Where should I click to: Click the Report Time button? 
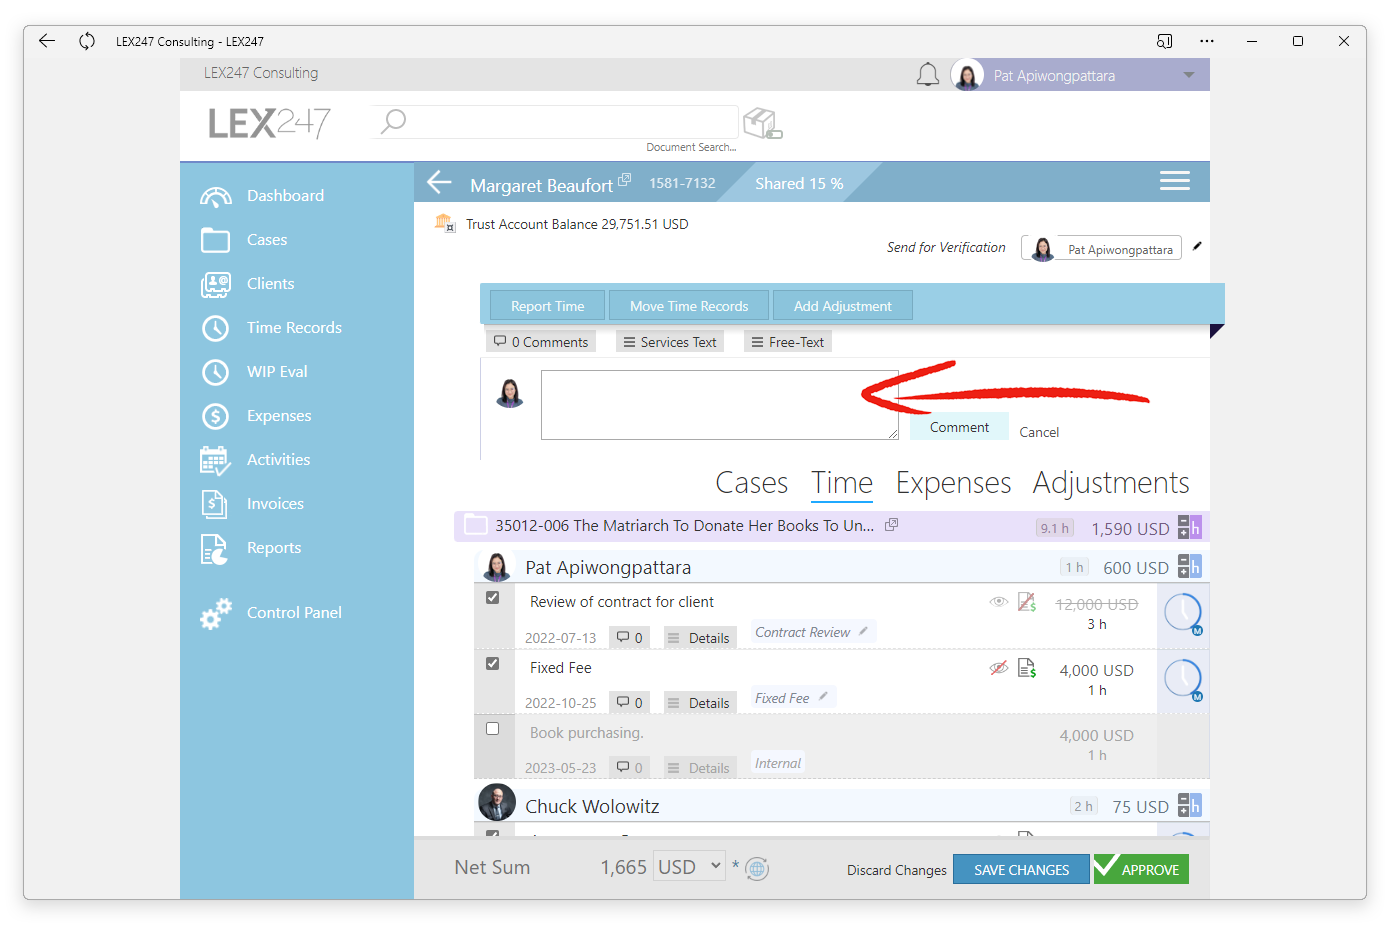point(547,306)
